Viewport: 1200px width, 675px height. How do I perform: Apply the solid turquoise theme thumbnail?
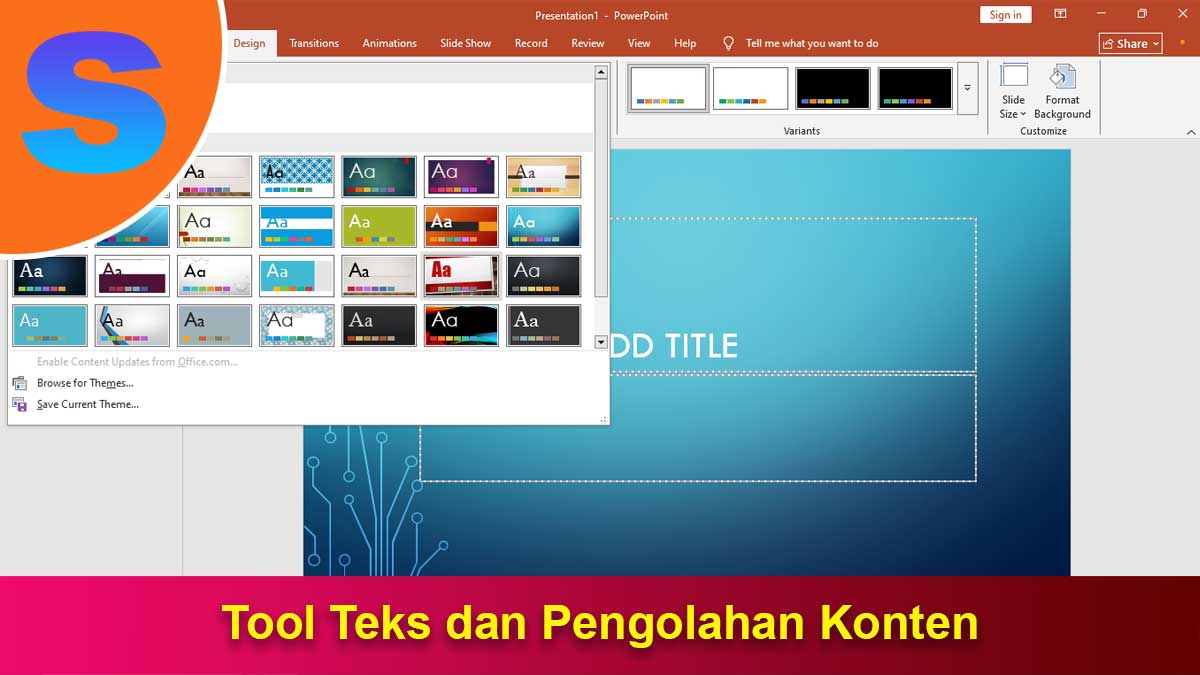pos(50,326)
